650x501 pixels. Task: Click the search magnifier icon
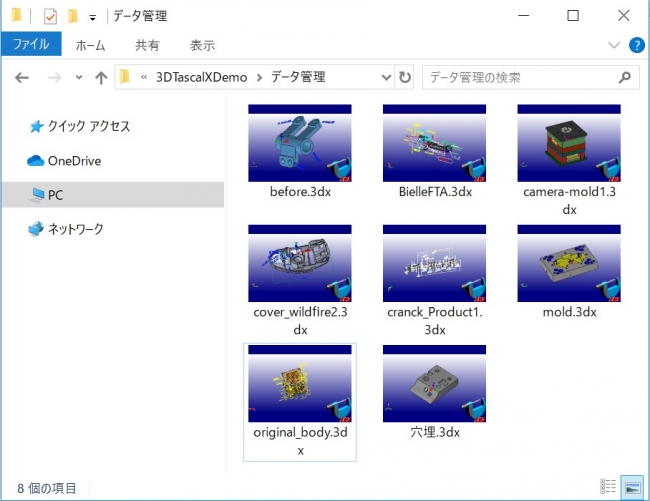click(624, 77)
